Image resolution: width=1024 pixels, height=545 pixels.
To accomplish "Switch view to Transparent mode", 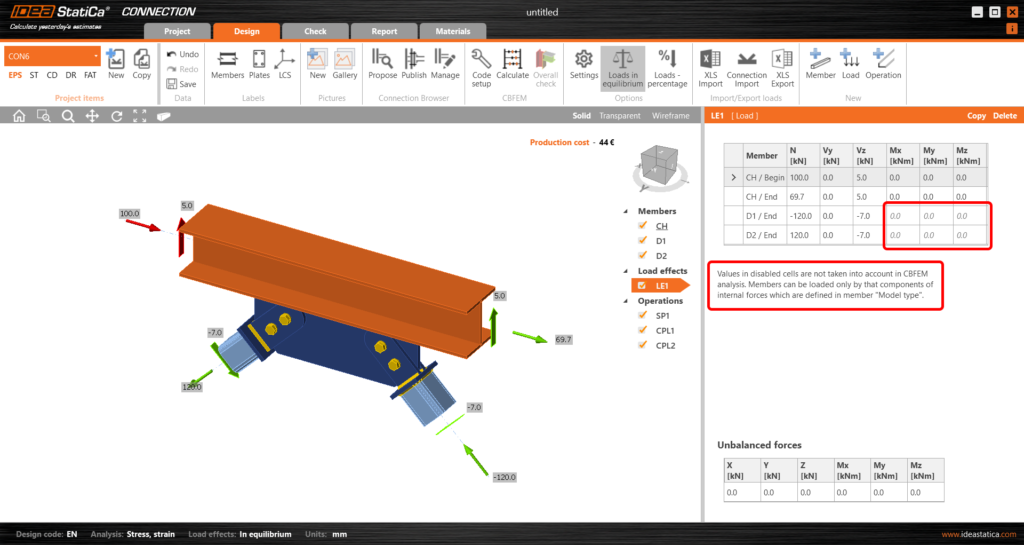I will (x=620, y=116).
